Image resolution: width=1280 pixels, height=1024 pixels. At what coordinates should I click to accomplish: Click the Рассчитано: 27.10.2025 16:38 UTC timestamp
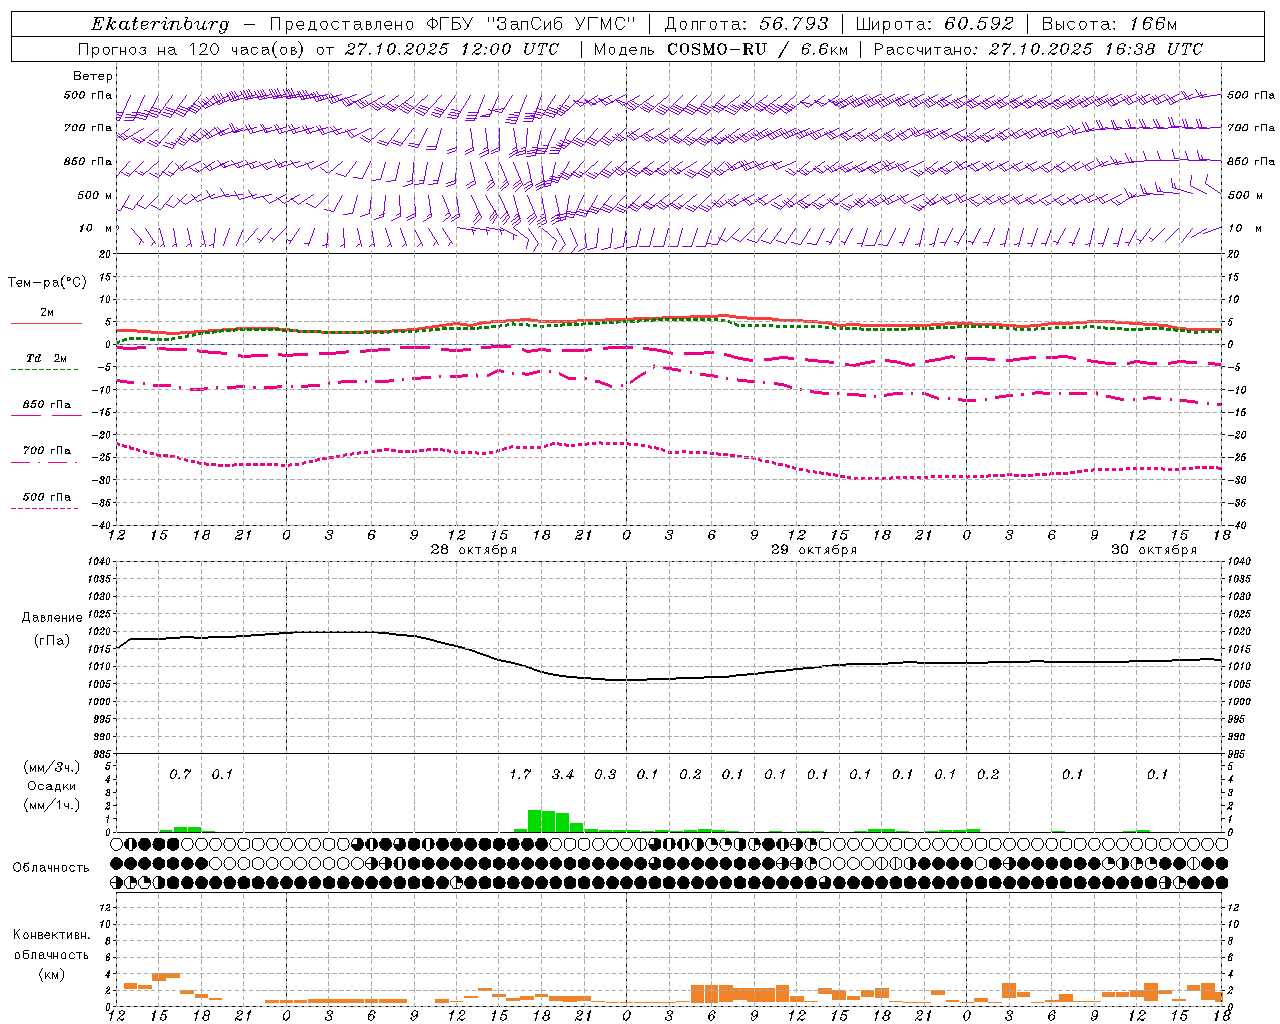(x=1038, y=49)
